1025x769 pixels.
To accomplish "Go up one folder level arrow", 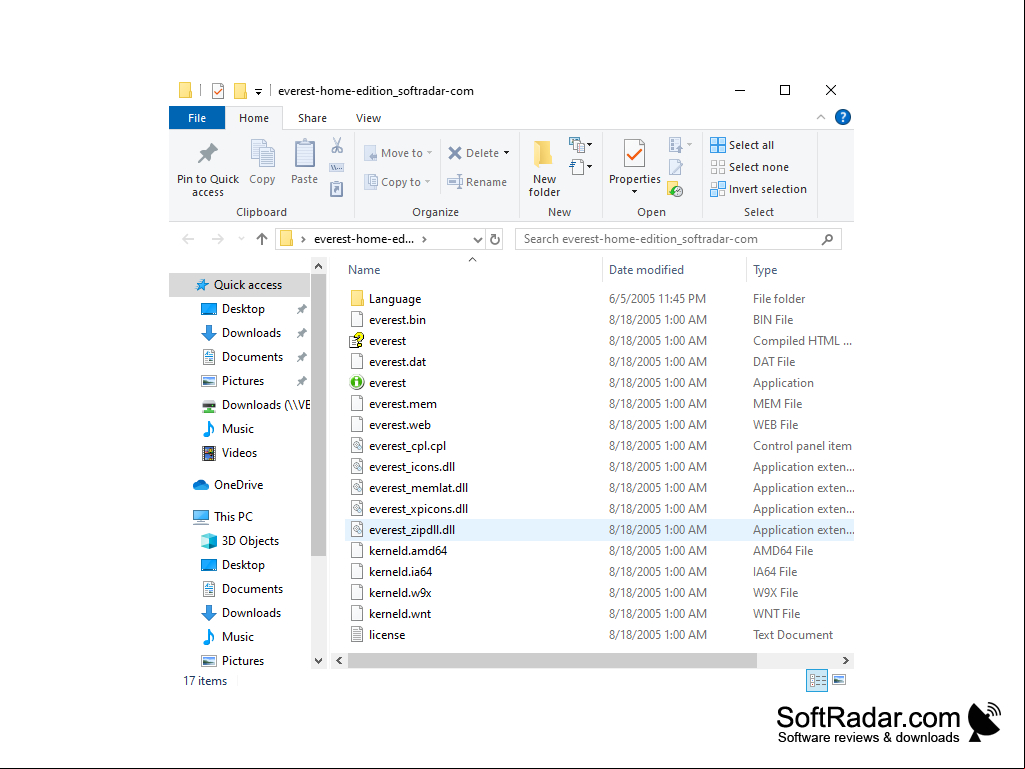I will click(261, 239).
